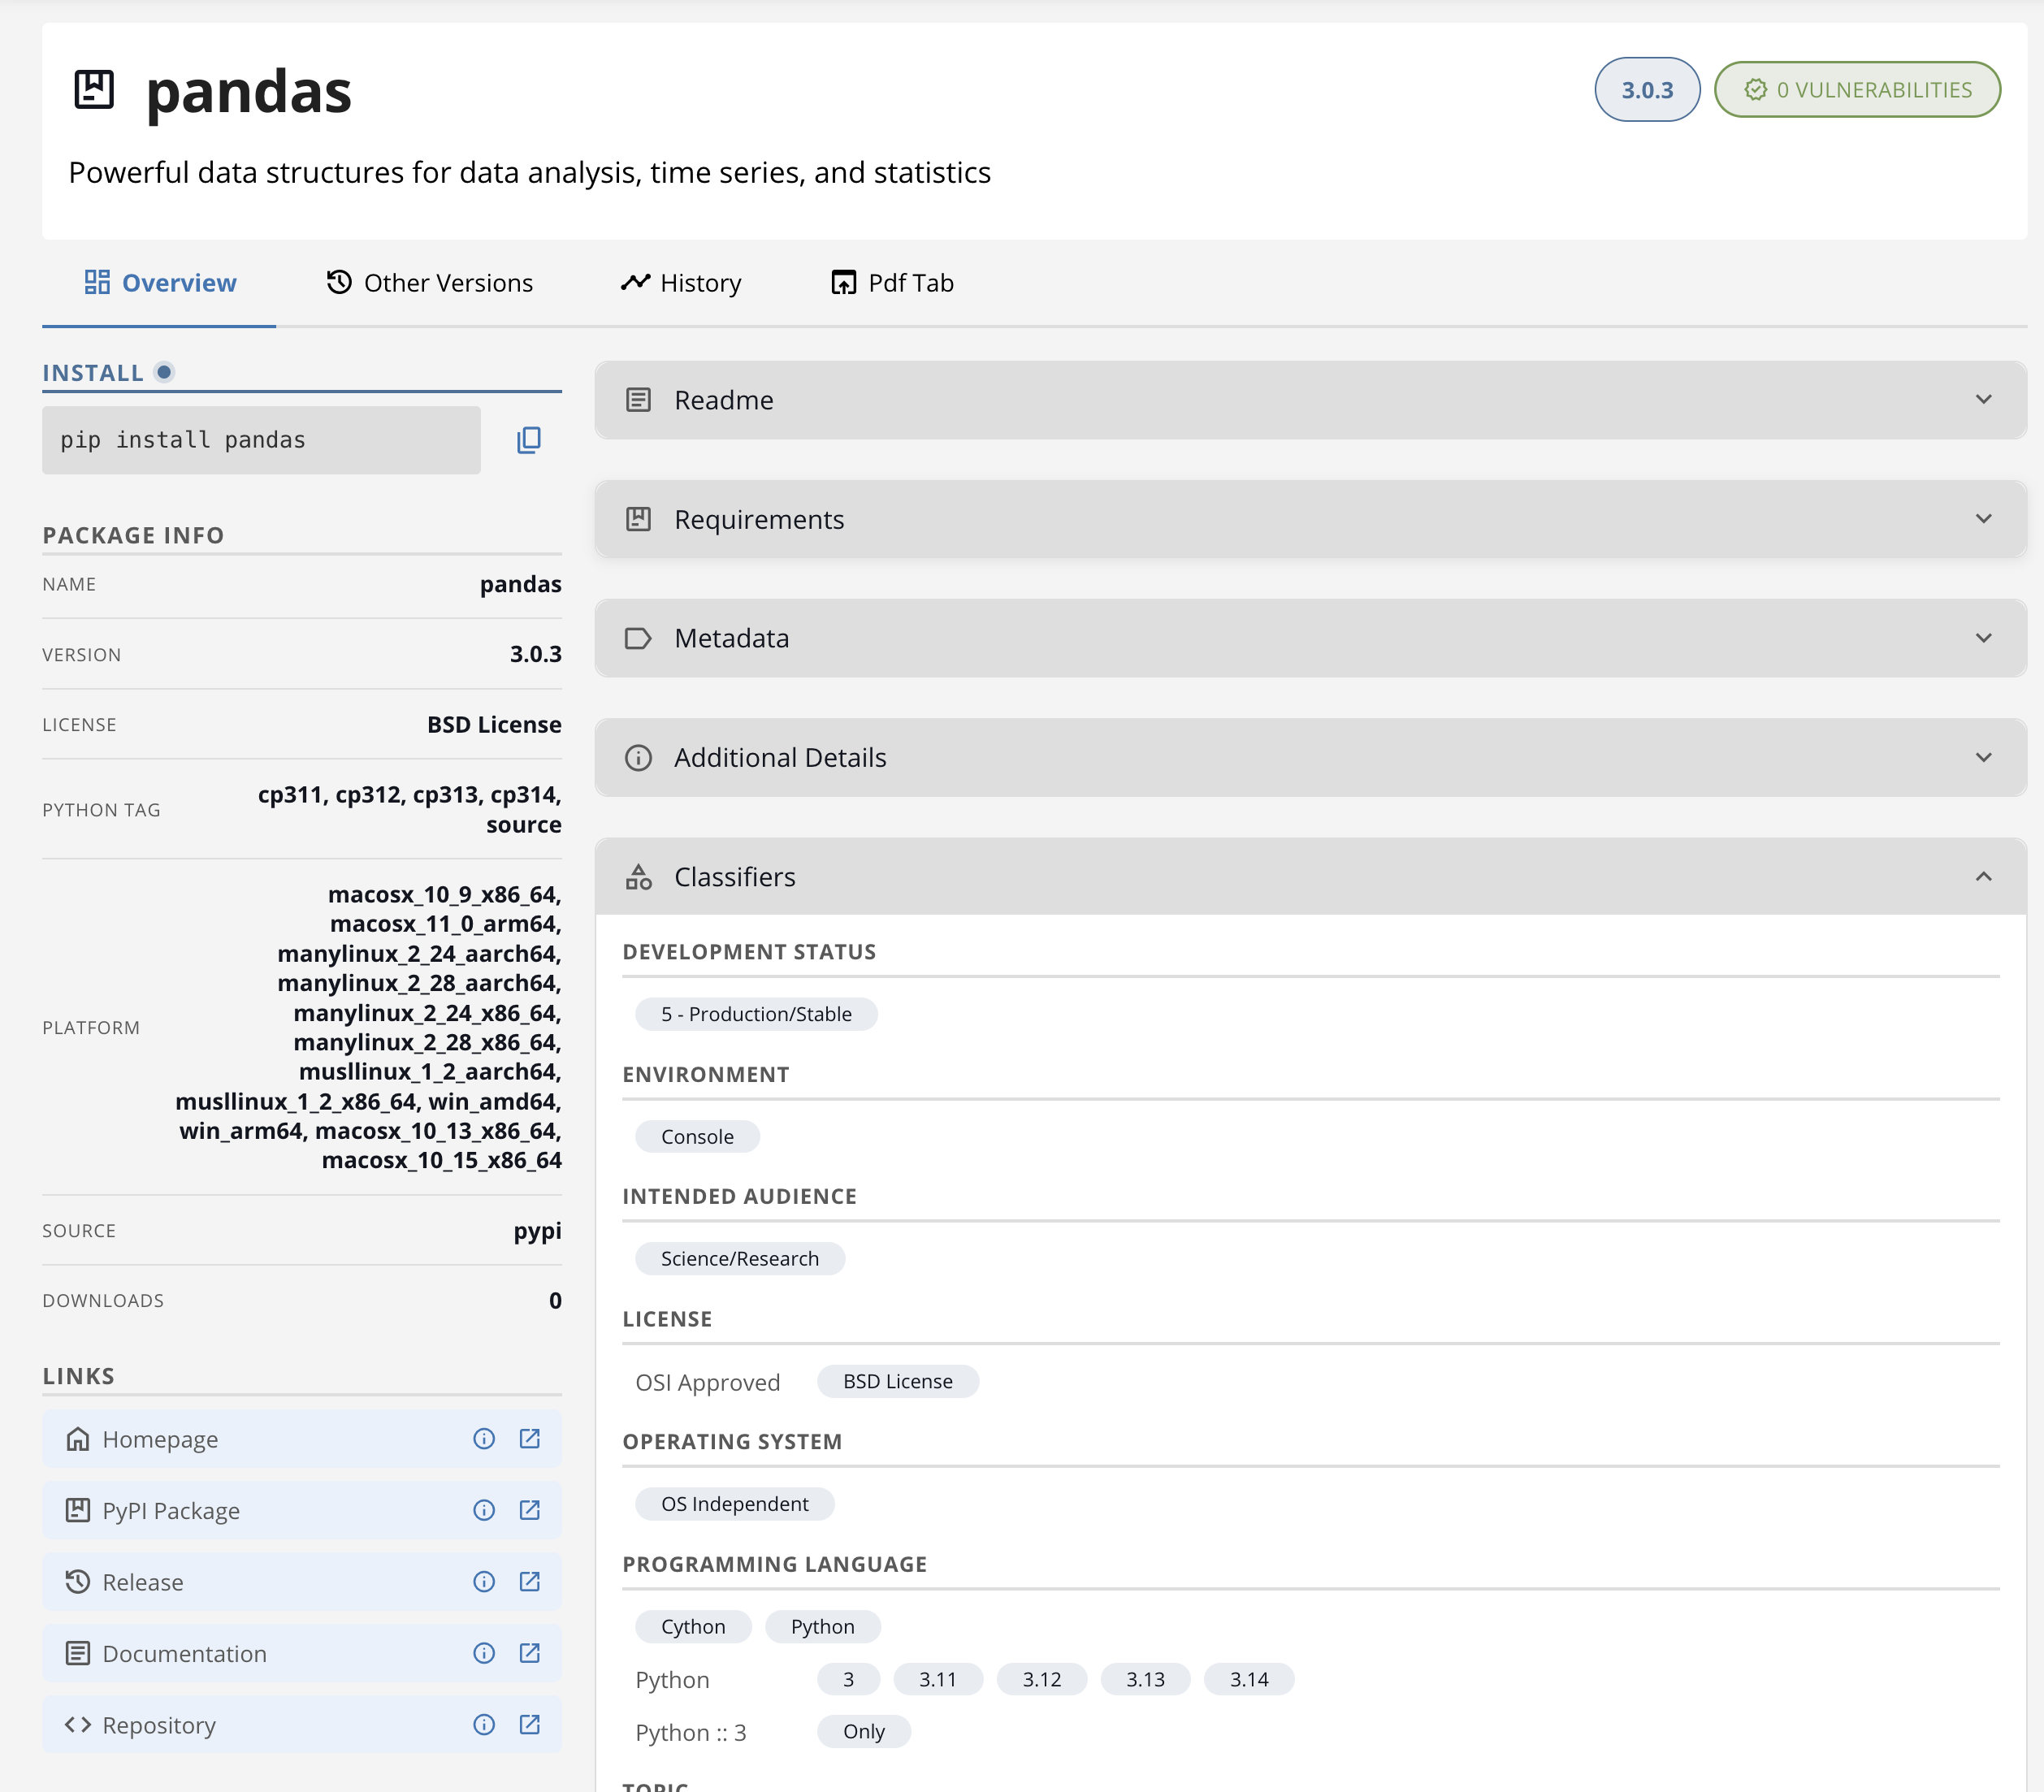Screen dimensions: 2044x1792
Task: Switch to the Overview tab
Action: (160, 283)
